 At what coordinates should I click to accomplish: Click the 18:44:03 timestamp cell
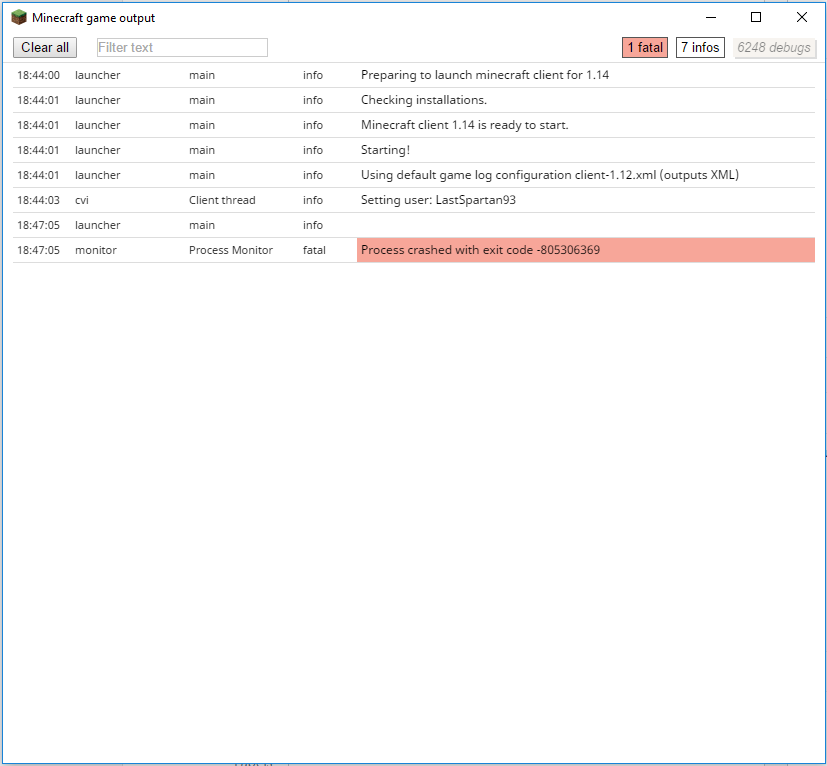click(39, 200)
